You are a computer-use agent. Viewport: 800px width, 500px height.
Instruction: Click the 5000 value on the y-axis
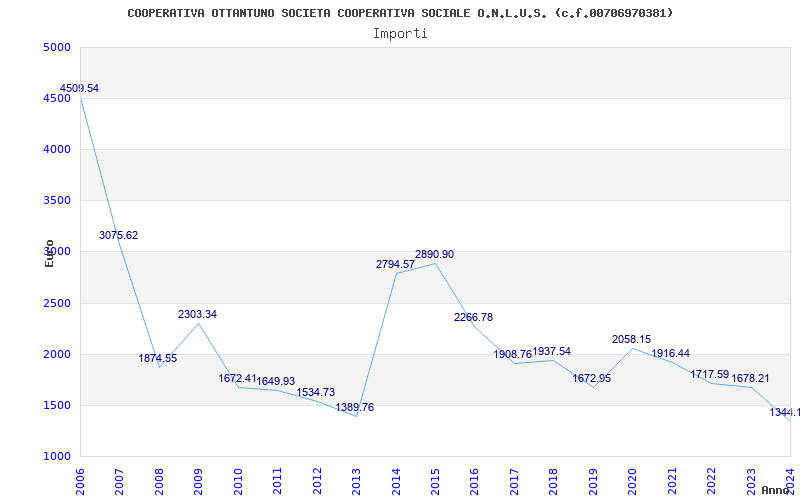tap(56, 48)
